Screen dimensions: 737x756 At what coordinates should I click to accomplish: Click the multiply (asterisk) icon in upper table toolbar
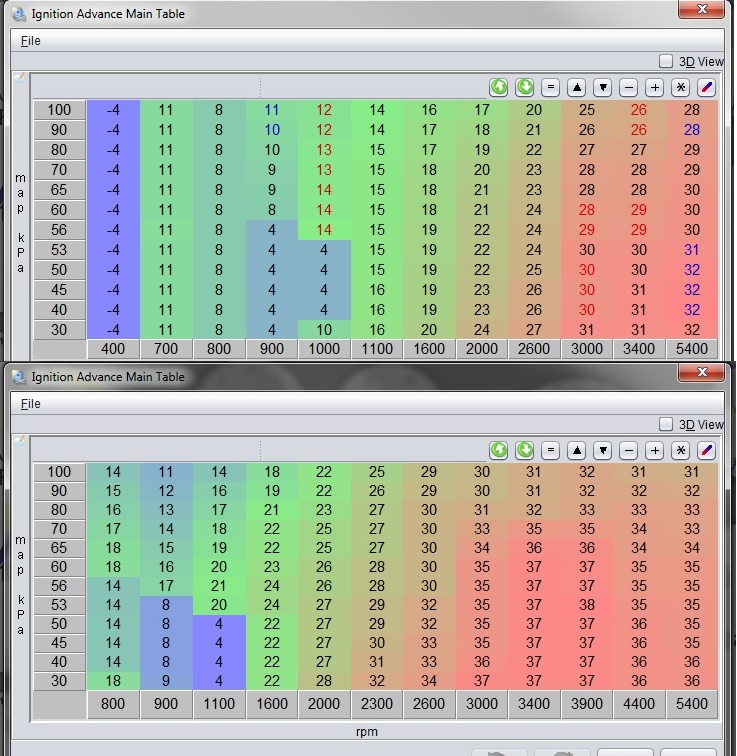tap(681, 87)
